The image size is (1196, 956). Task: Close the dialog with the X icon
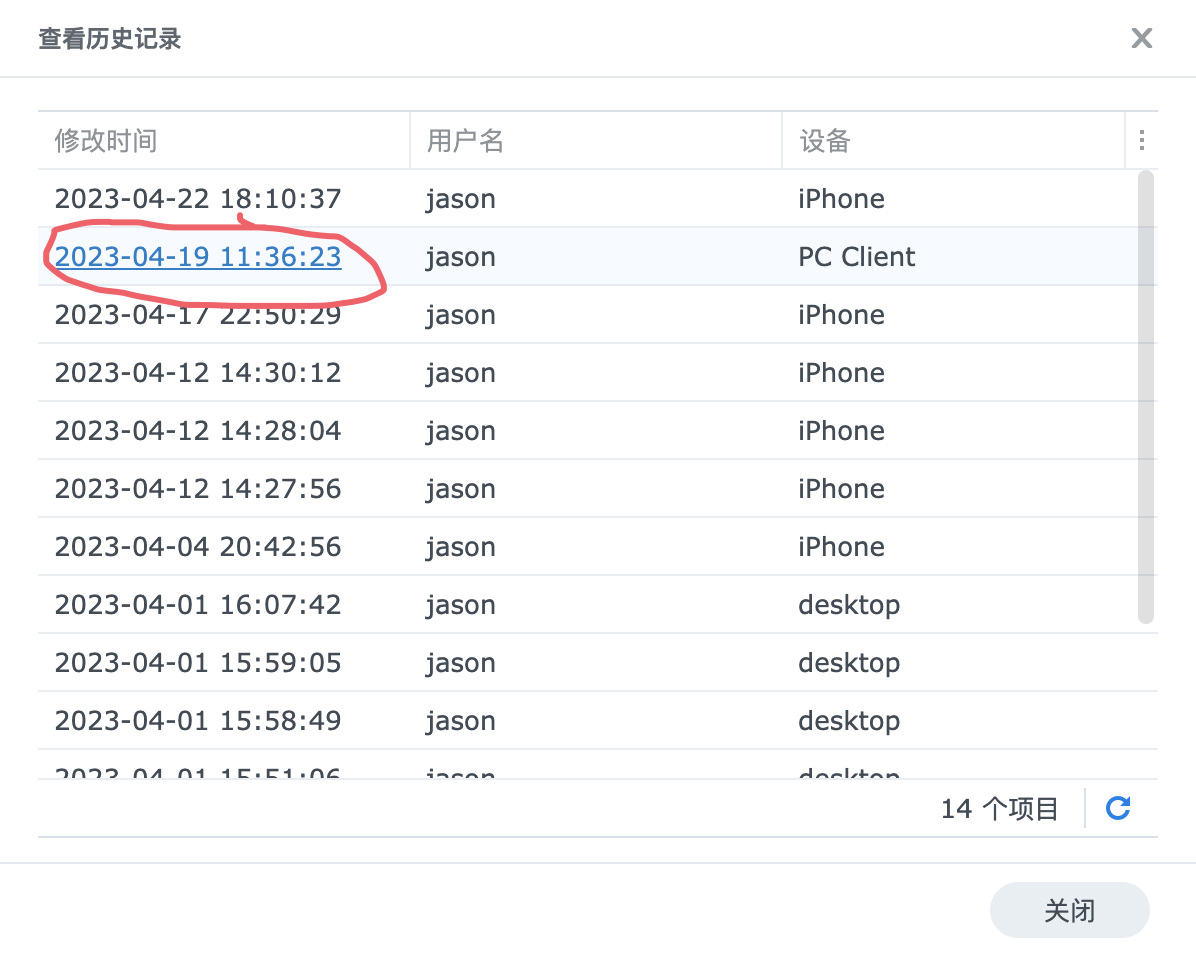coord(1141,38)
